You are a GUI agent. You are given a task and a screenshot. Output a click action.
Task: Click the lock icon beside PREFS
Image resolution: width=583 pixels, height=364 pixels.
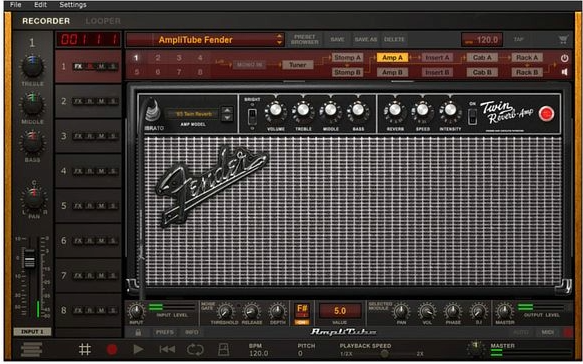(x=138, y=332)
